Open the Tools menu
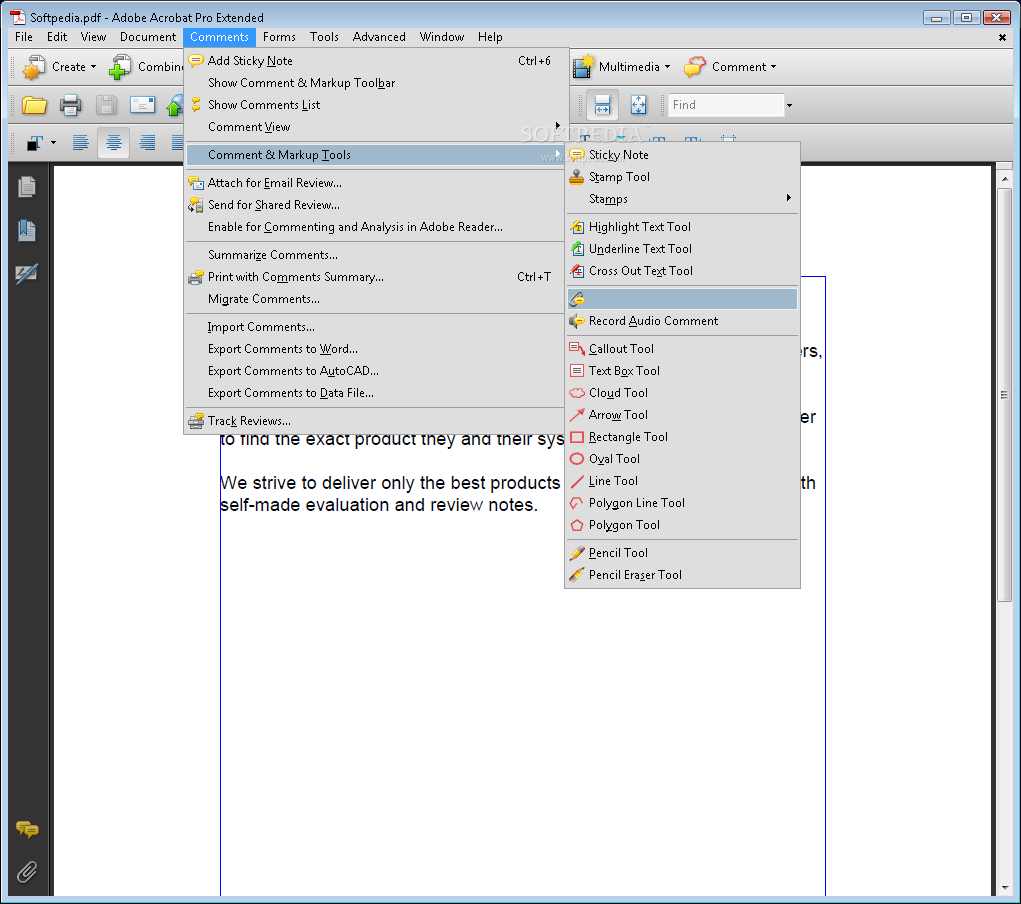1021x904 pixels. [324, 37]
